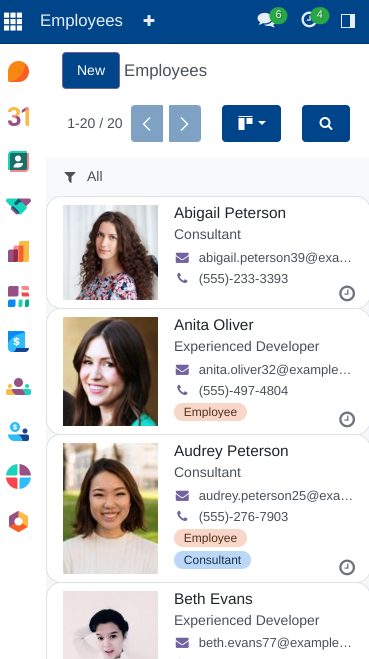Open the Employees app sidebar icon
This screenshot has width=369, height=659.
click(18, 386)
